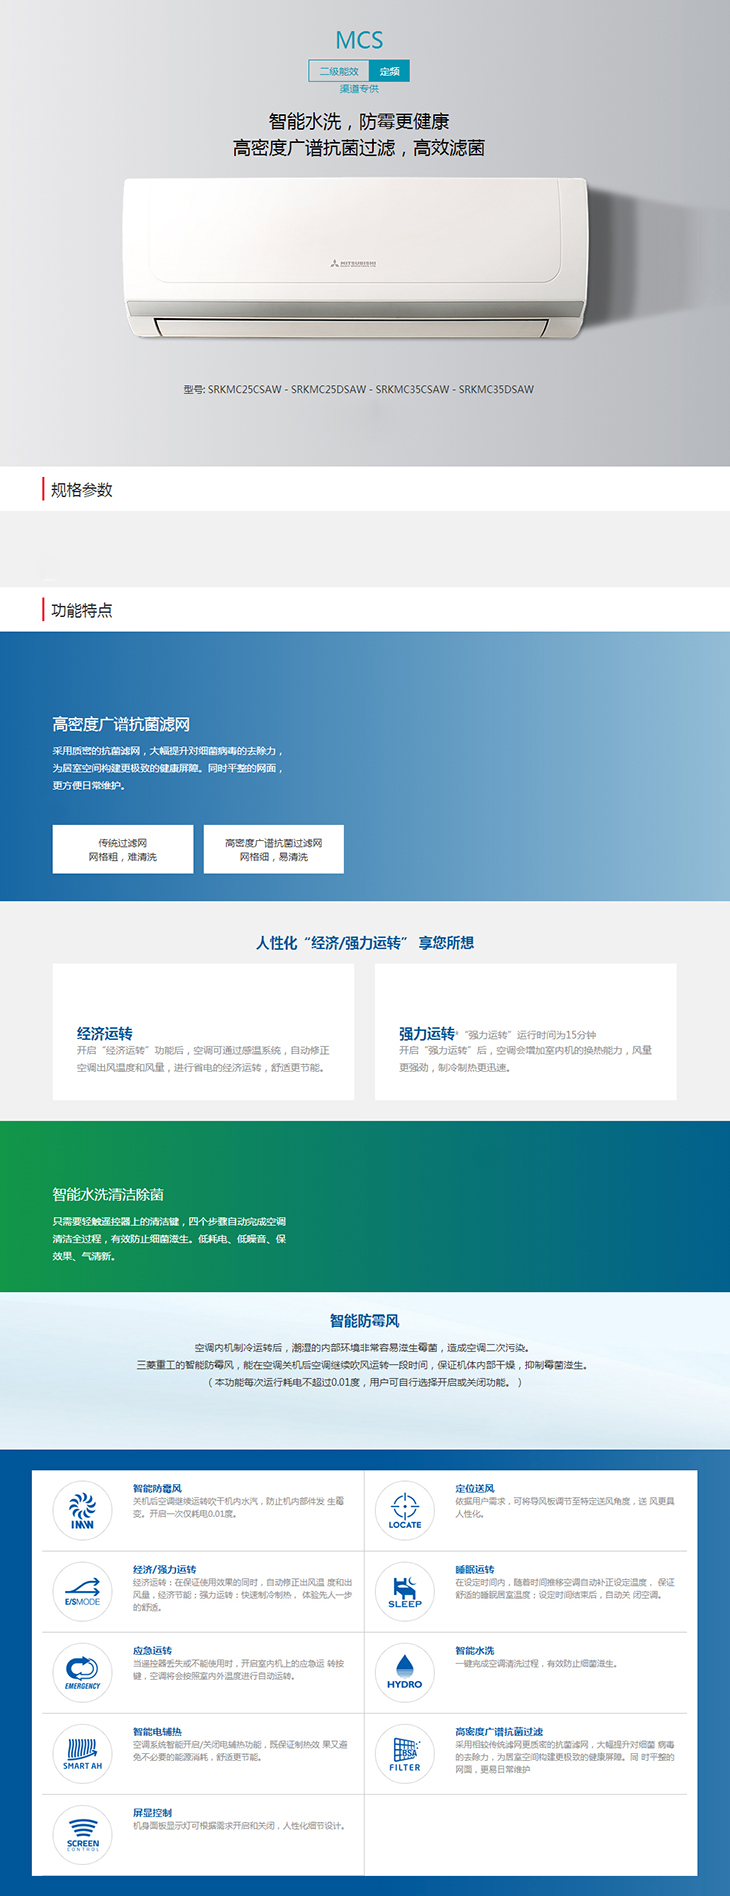The height and width of the screenshot is (1896, 730).
Task: Click the 传统过滤网 comparison box
Action: pos(123,849)
